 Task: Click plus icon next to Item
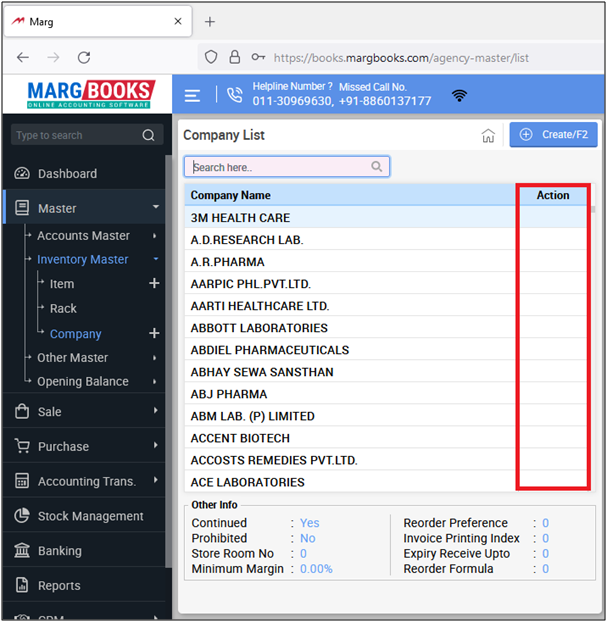[x=154, y=284]
